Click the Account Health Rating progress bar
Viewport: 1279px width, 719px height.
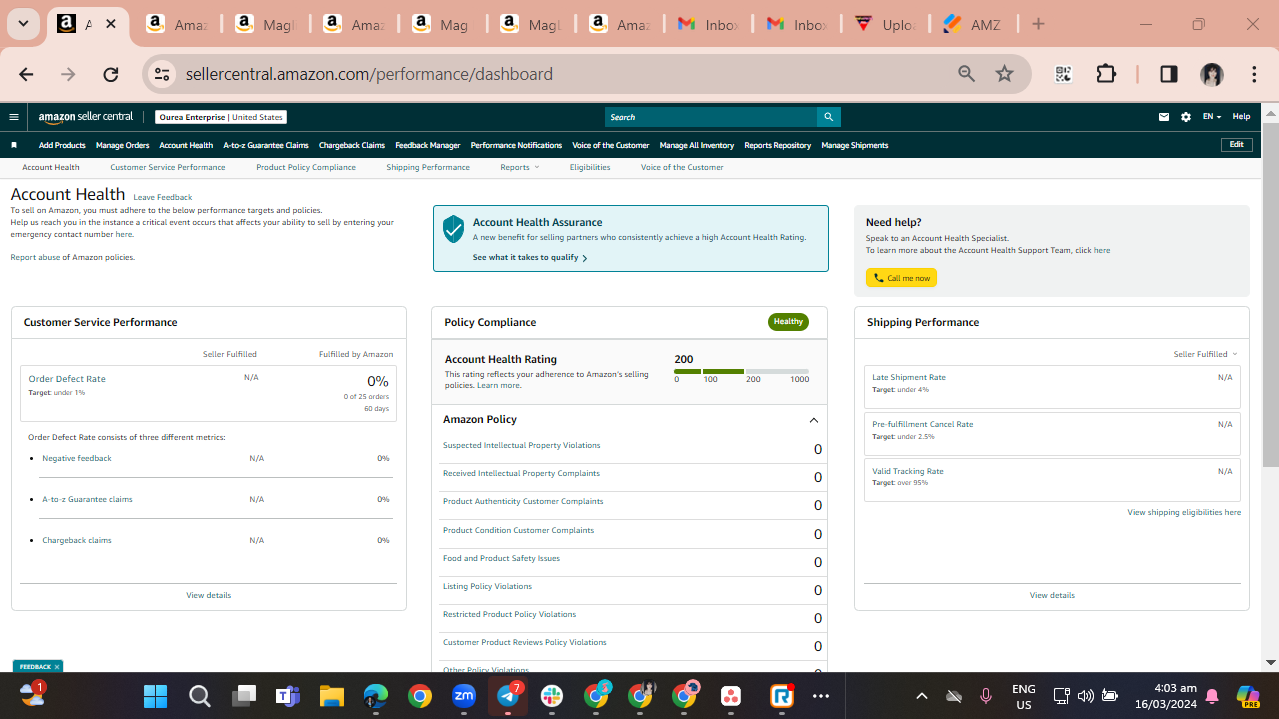click(741, 371)
